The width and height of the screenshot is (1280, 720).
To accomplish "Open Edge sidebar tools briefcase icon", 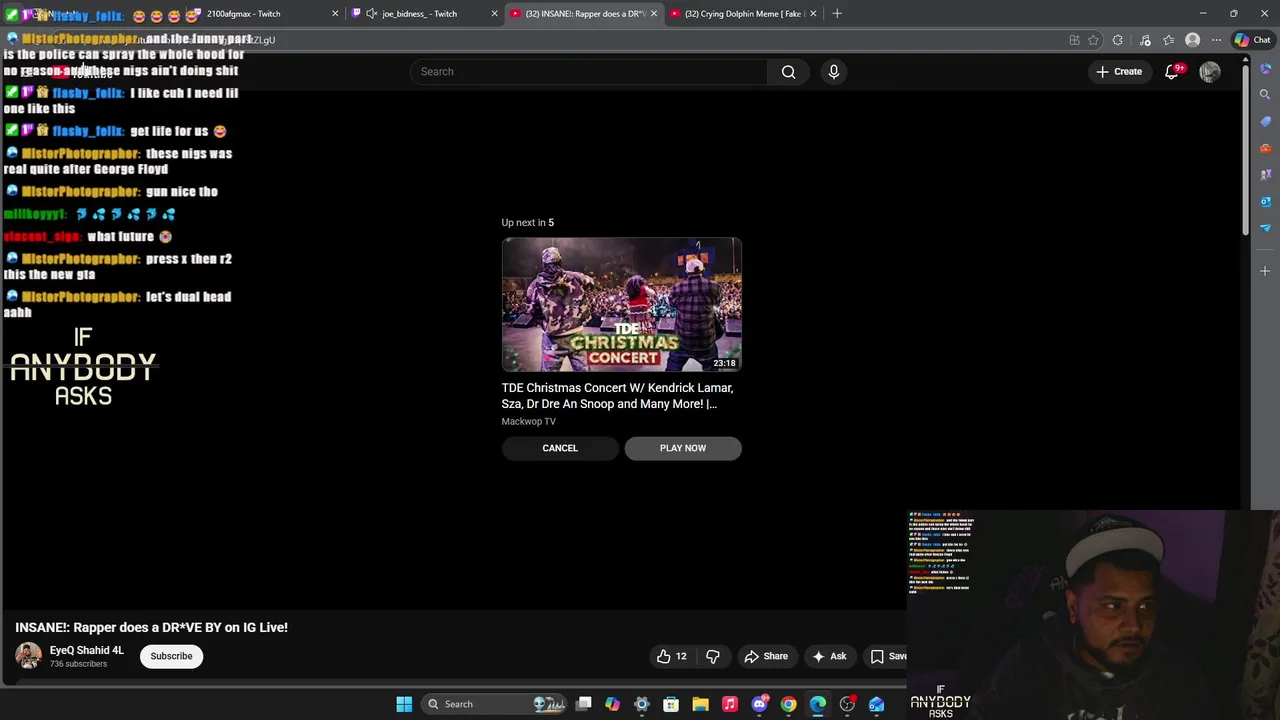I will [x=1265, y=148].
